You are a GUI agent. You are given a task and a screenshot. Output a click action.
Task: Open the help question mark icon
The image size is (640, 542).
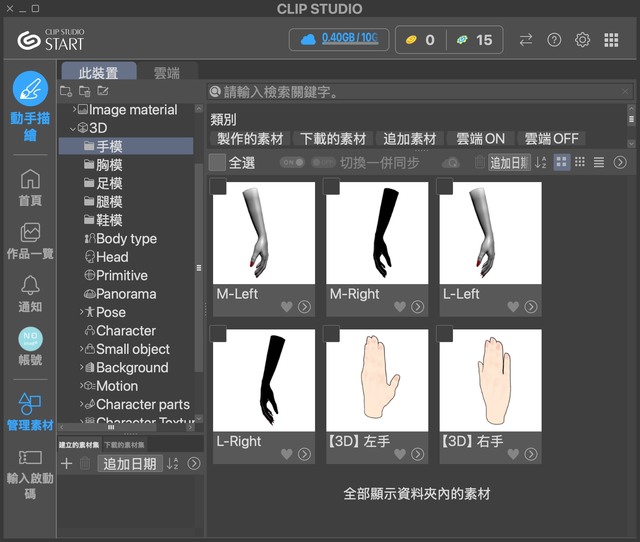(554, 40)
